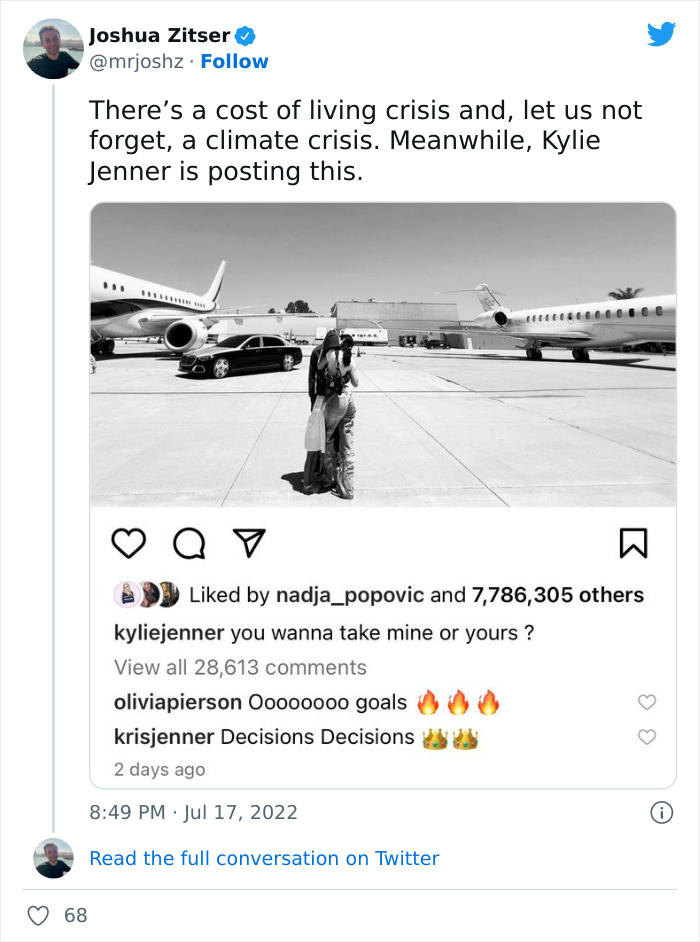Follow @mrjoshz via the Follow link
This screenshot has width=700, height=942.
point(234,62)
